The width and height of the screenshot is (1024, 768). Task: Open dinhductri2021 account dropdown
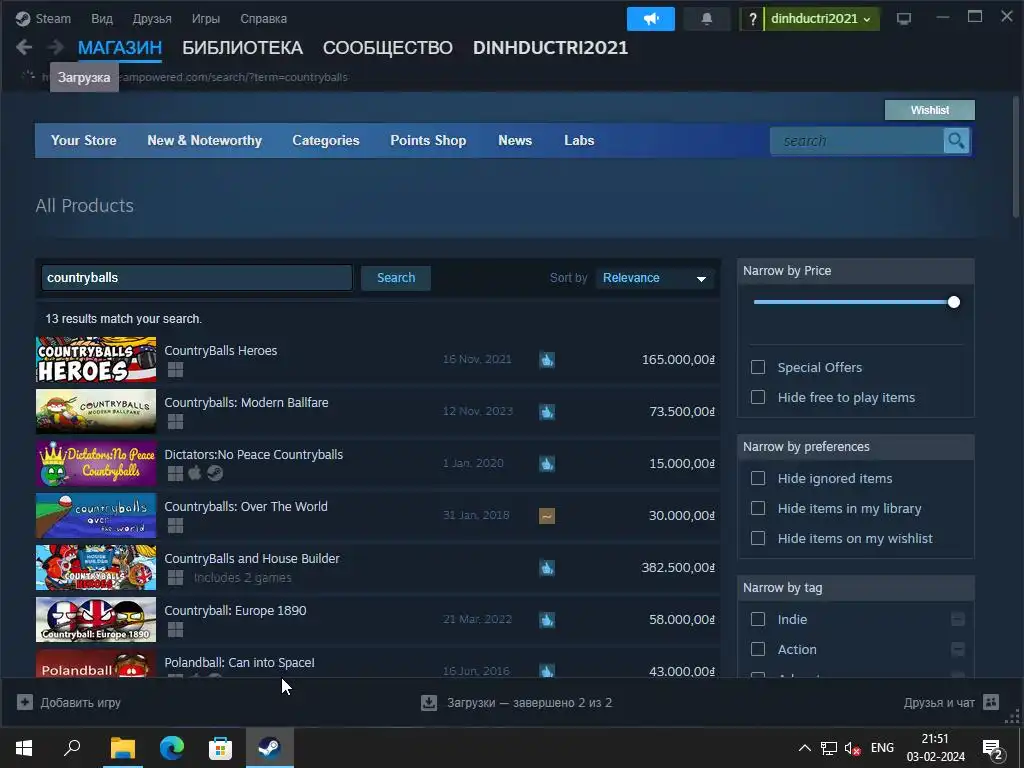pyautogui.click(x=822, y=19)
